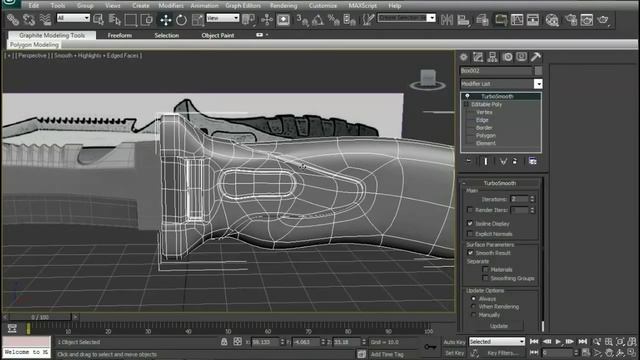Activate Select and Move tool
640x360 pixels.
pyautogui.click(x=165, y=19)
